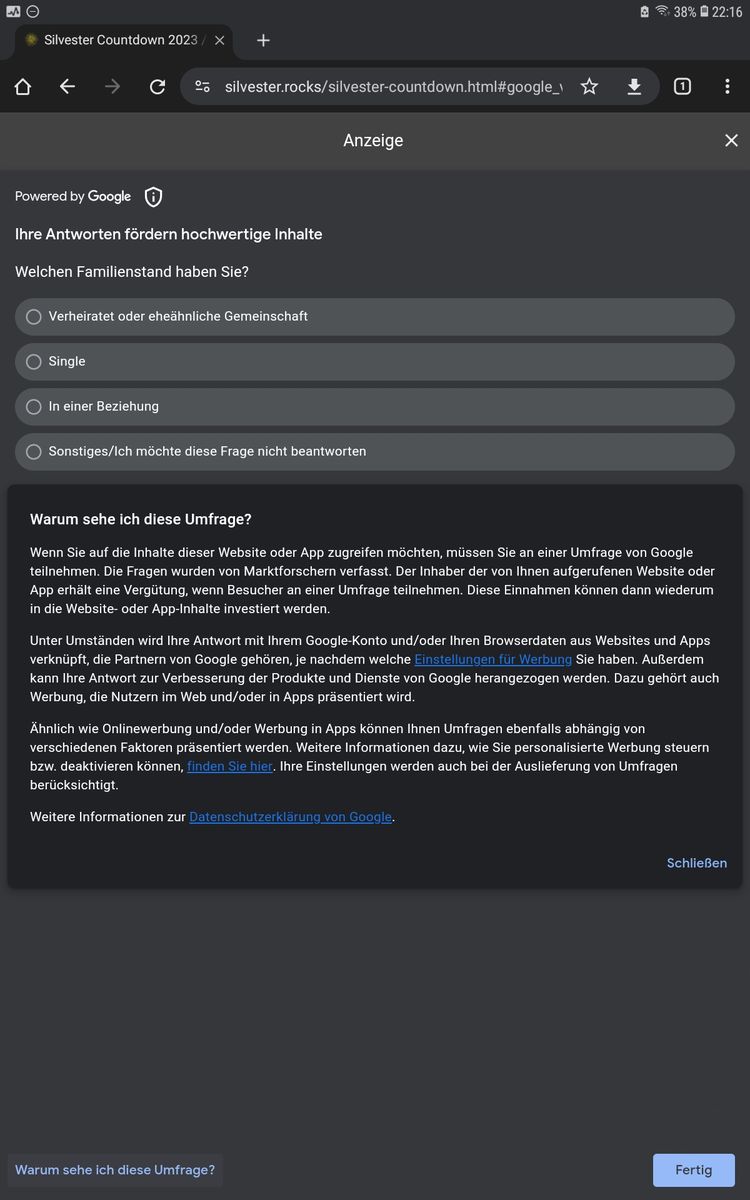
Task: Choose the 'Single' radio option
Action: click(34, 362)
